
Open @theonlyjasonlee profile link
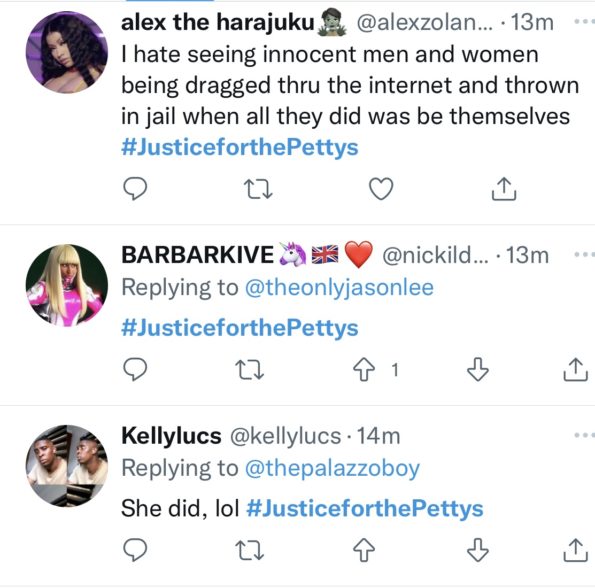coord(339,287)
